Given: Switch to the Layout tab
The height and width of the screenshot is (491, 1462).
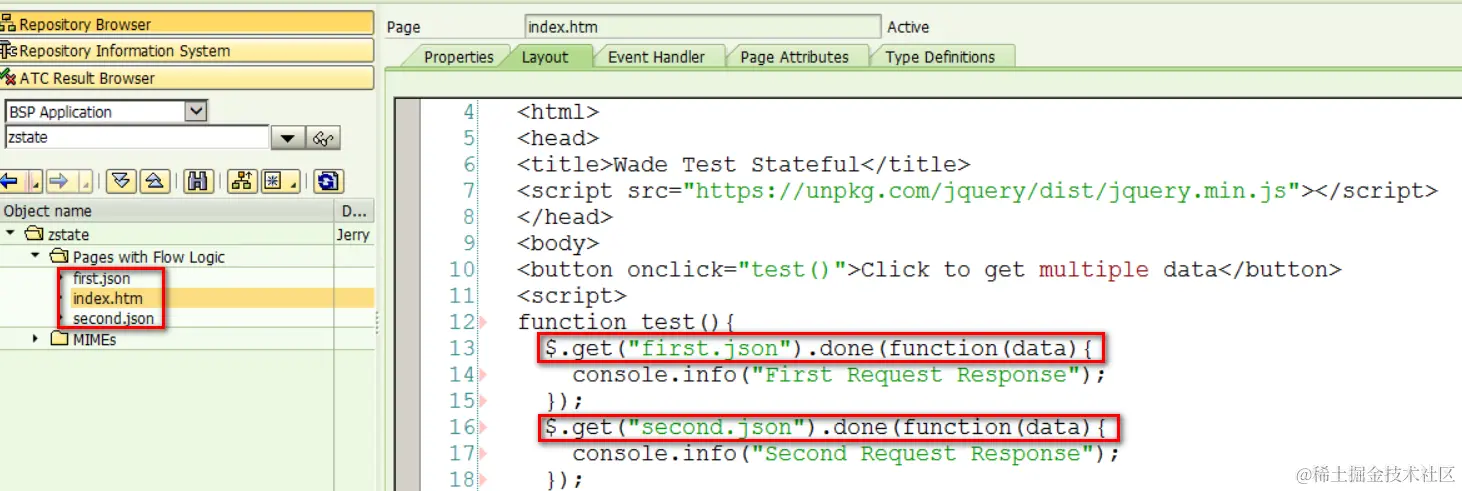Looking at the screenshot, I should pos(545,57).
